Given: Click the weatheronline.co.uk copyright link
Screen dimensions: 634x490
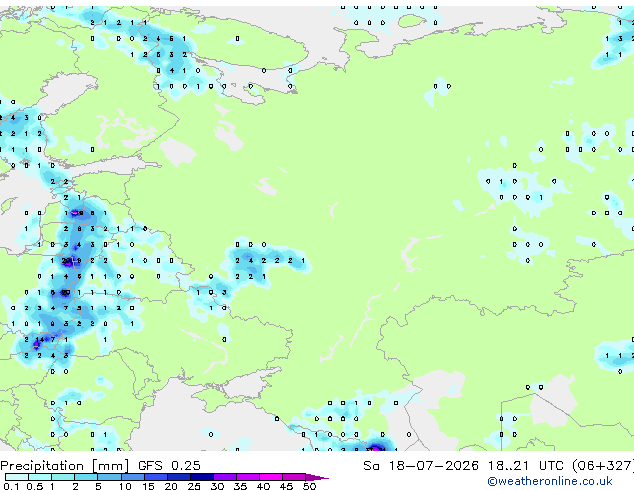Looking at the screenshot, I should 550,481.
